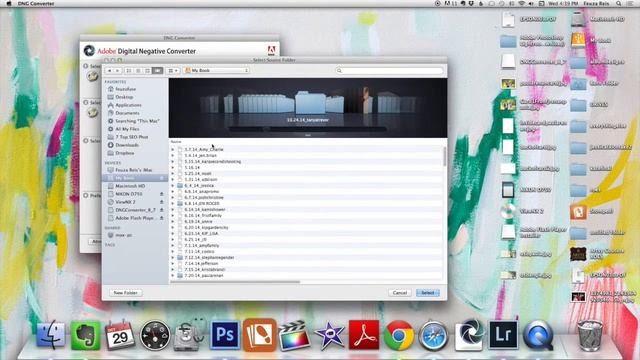Select Applications in the sidebar
The width and height of the screenshot is (640, 360).
point(128,105)
